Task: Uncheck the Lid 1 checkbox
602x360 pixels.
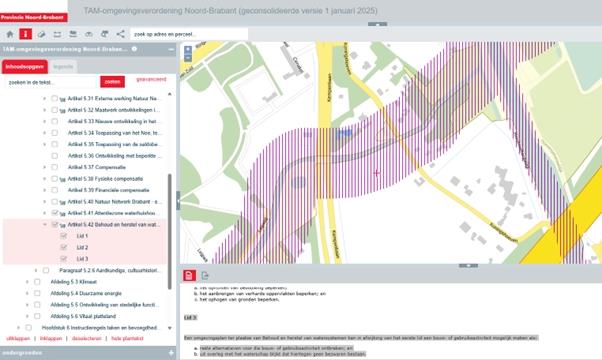Action: pyautogui.click(x=63, y=236)
